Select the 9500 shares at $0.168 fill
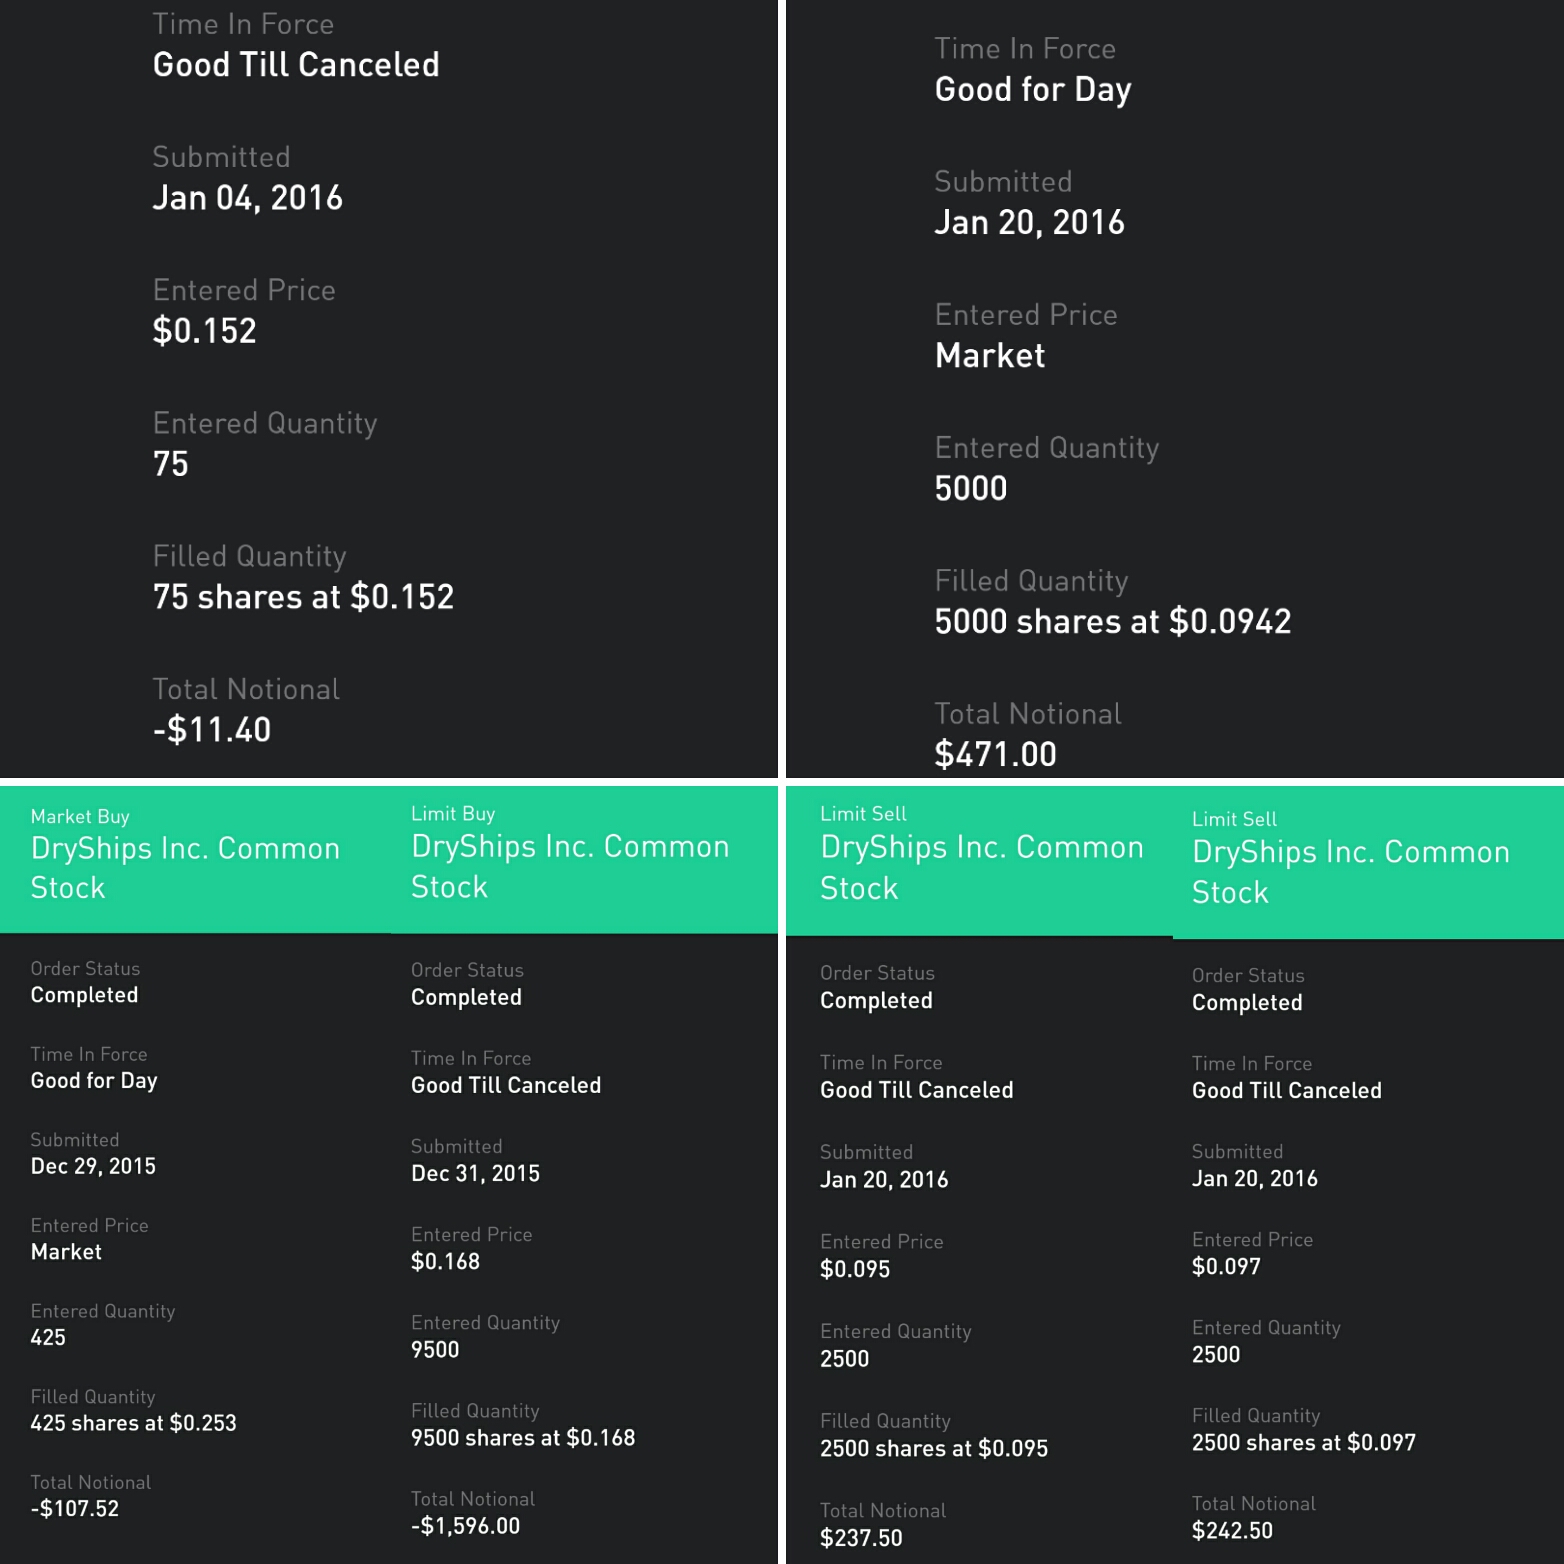 523,1437
